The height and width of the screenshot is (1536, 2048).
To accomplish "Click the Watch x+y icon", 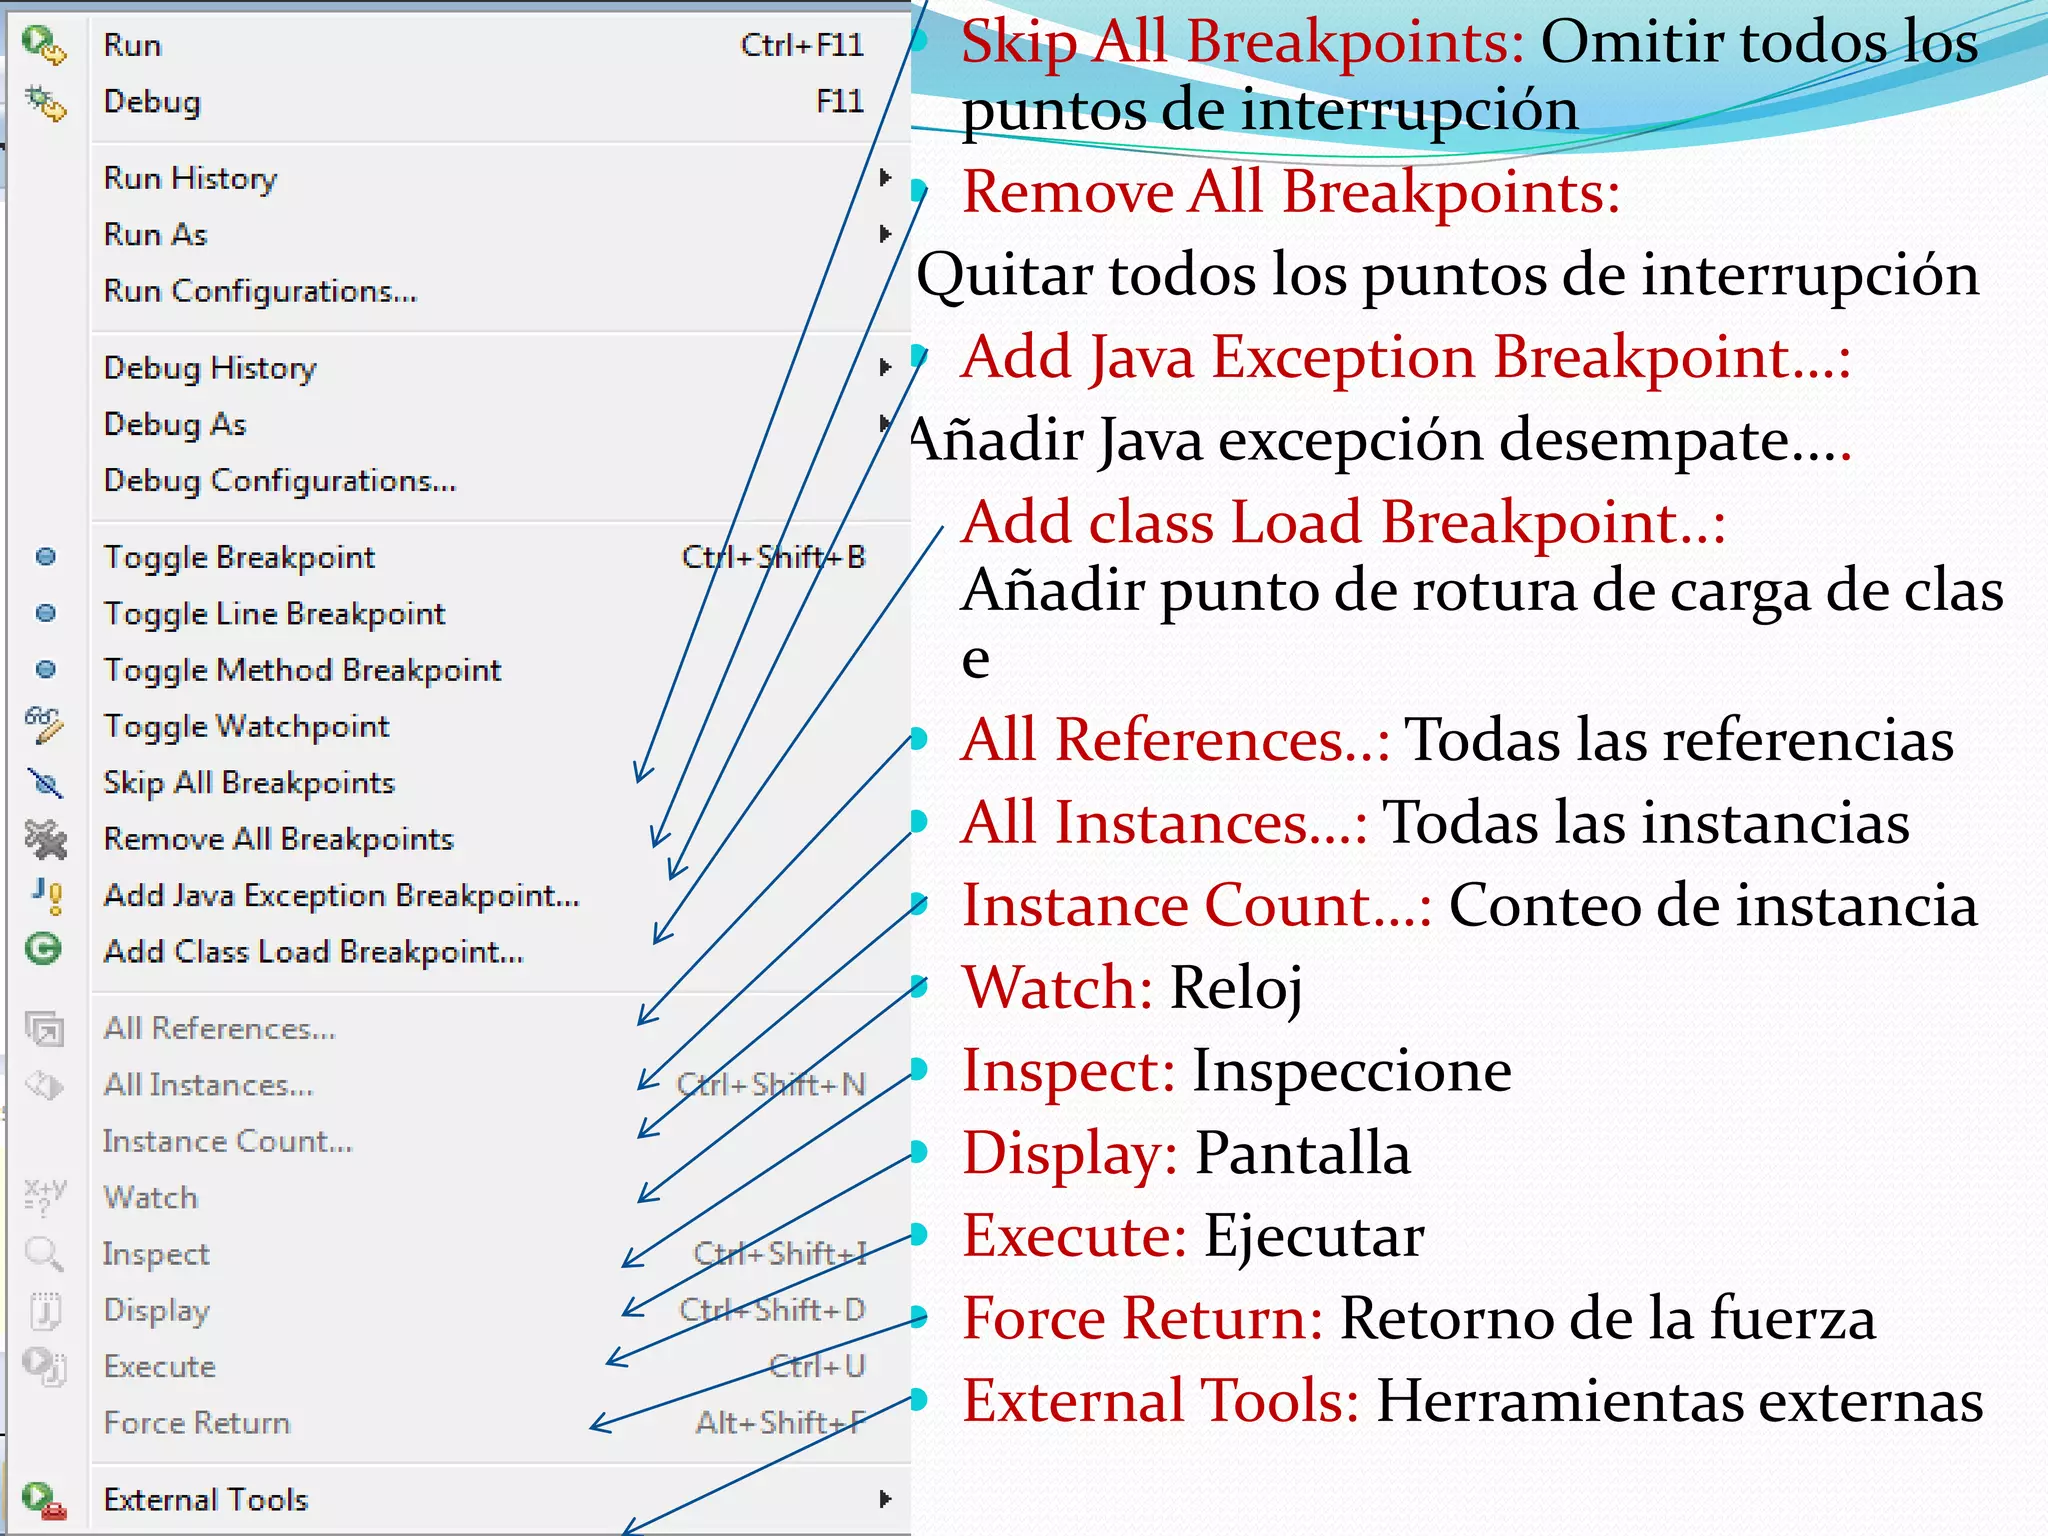I will [x=45, y=1196].
